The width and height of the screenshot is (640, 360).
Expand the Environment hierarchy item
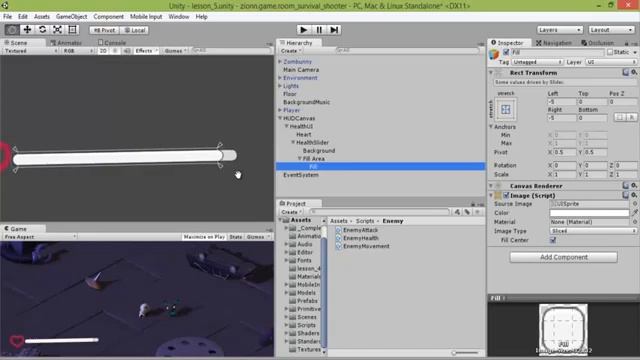(x=280, y=78)
